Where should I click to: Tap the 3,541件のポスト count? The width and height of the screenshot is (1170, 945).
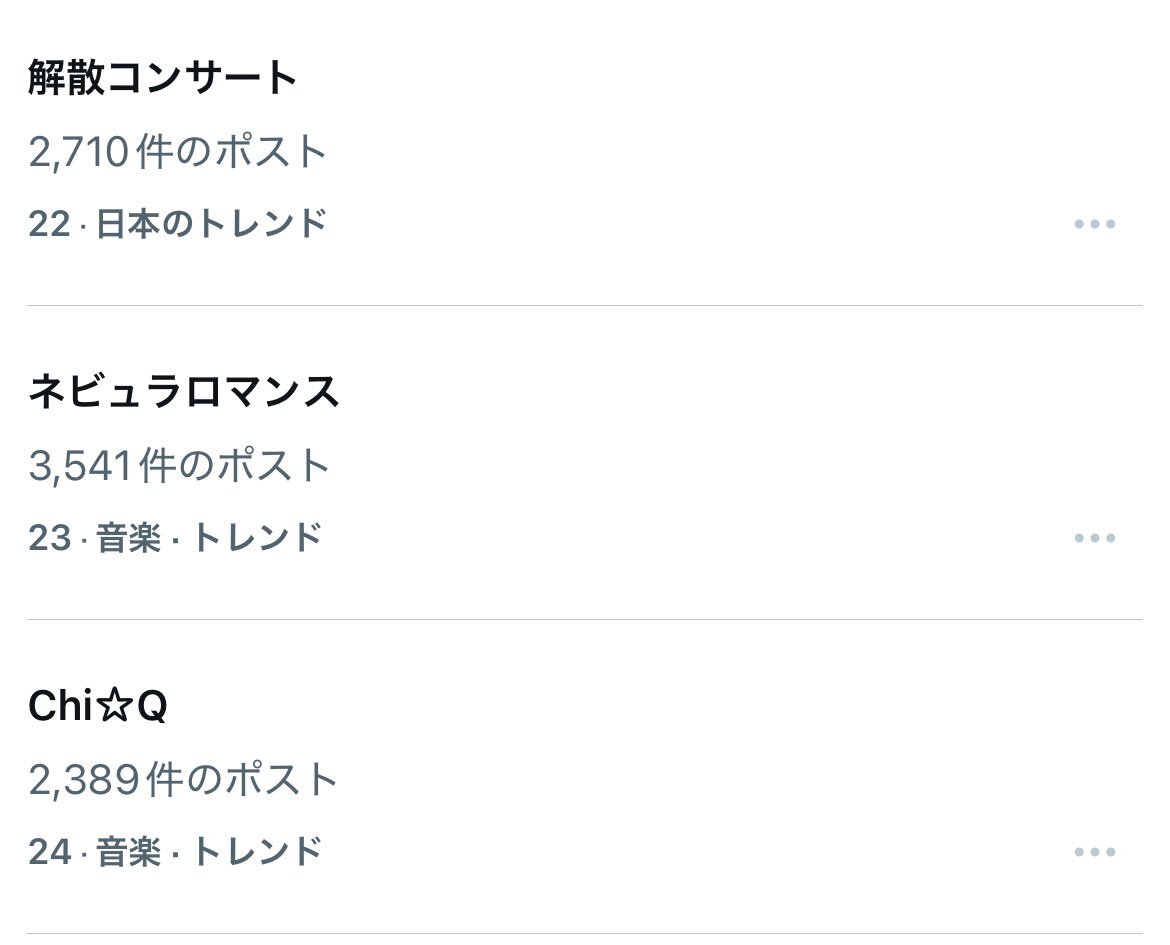(180, 466)
